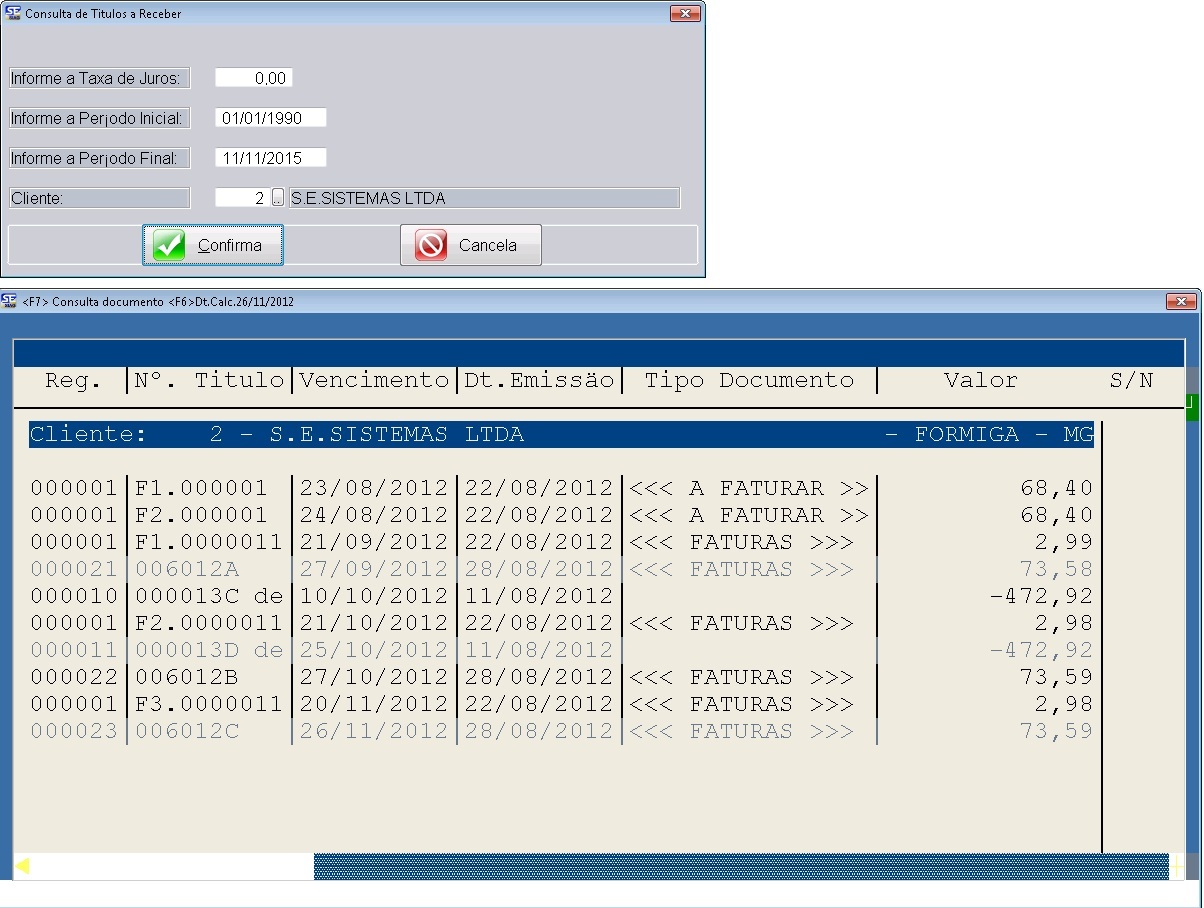1204x908 pixels.
Task: Click the horizontal scrollbar track
Action: pyautogui.click(x=740, y=866)
